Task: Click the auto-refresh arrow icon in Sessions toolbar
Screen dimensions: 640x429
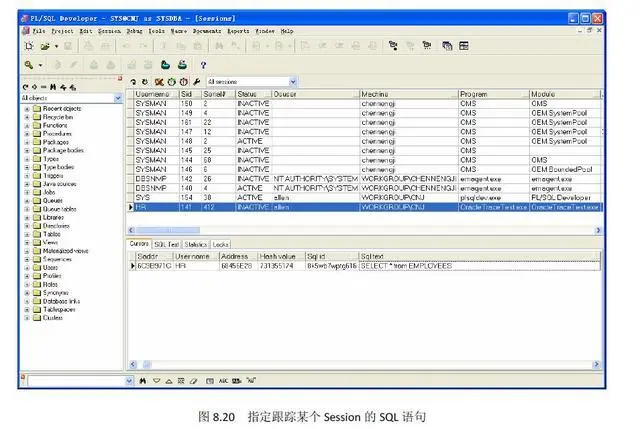Action: [145, 82]
